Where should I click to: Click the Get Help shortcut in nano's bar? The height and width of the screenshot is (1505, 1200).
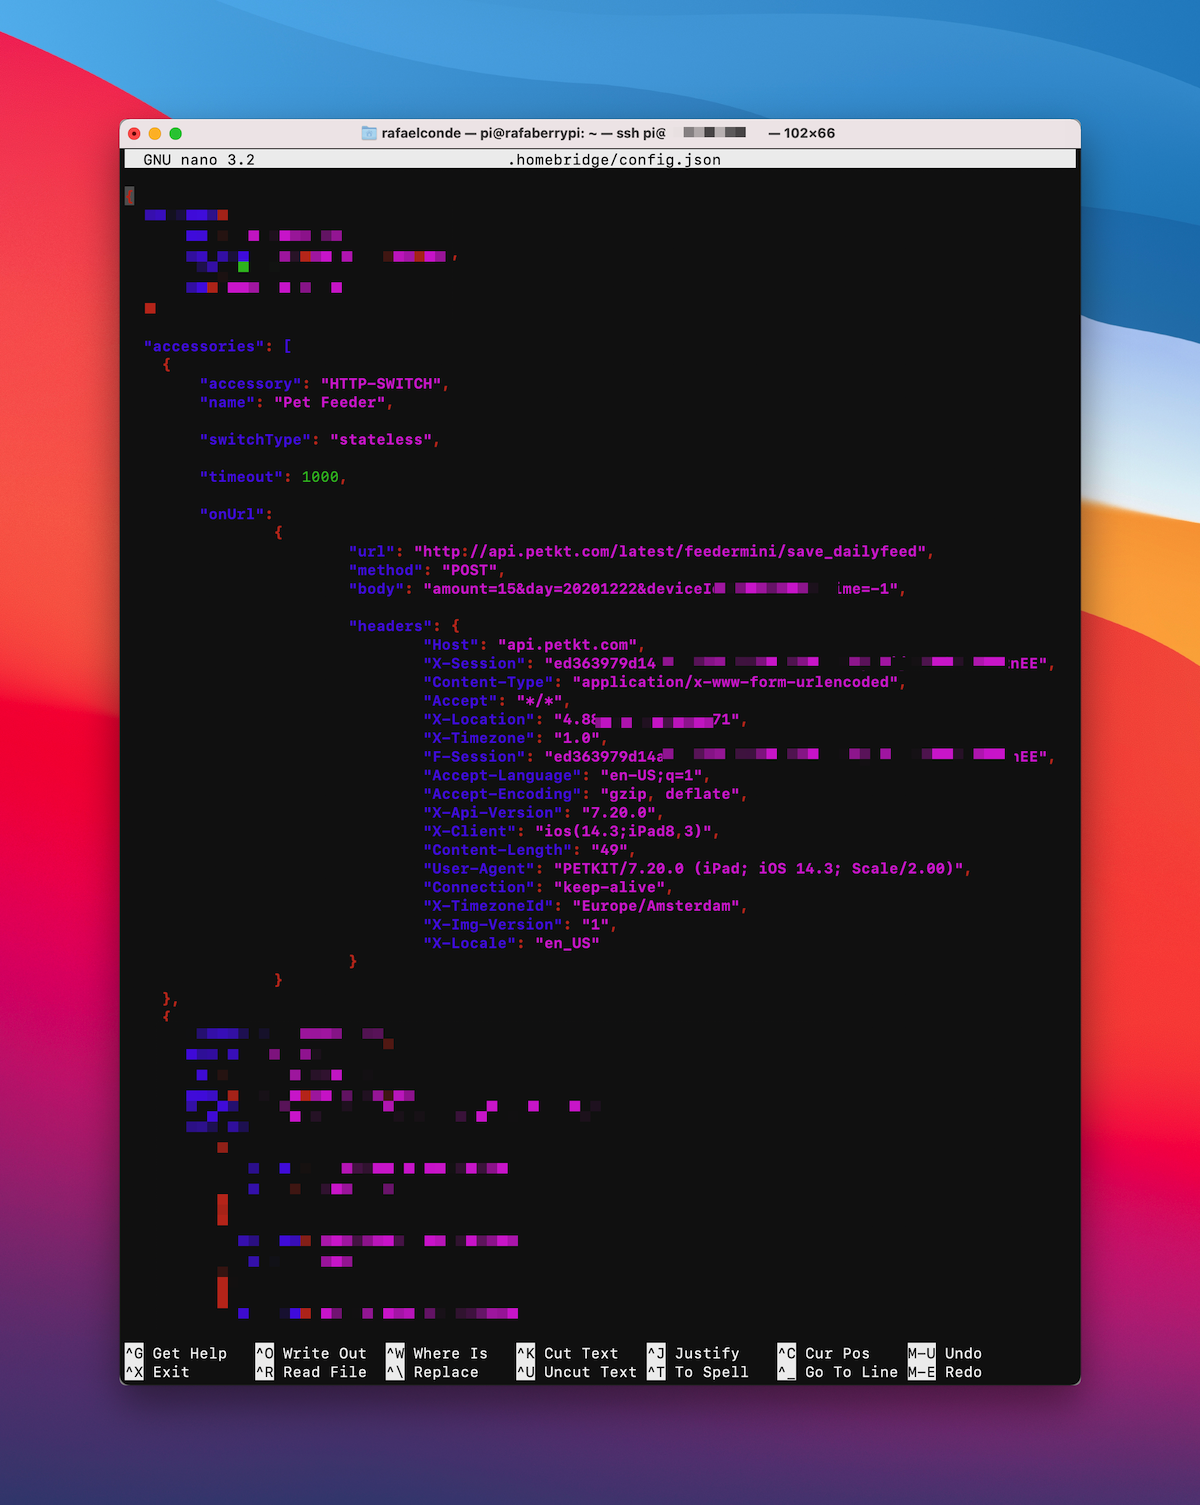click(188, 1353)
